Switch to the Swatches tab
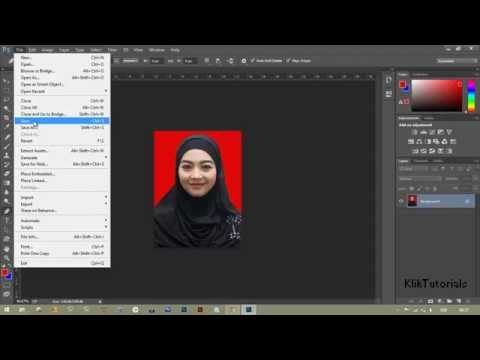Image resolution: width=480 pixels, height=360 pixels. (420, 74)
